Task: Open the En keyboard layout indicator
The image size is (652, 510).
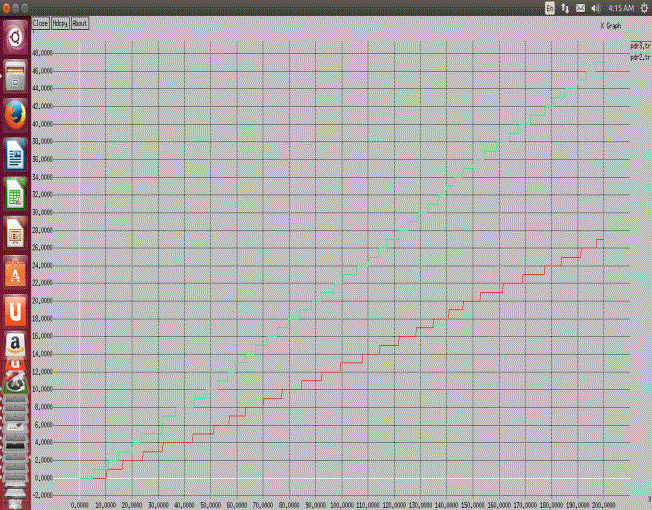Action: coord(549,7)
